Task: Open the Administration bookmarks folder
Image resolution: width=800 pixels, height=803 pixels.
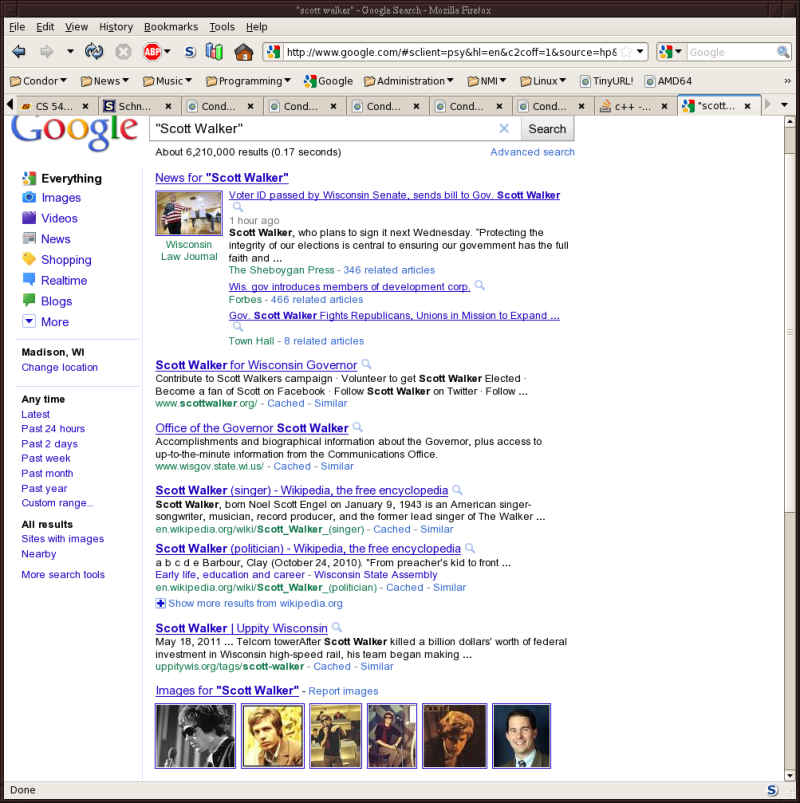Action: click(x=409, y=81)
